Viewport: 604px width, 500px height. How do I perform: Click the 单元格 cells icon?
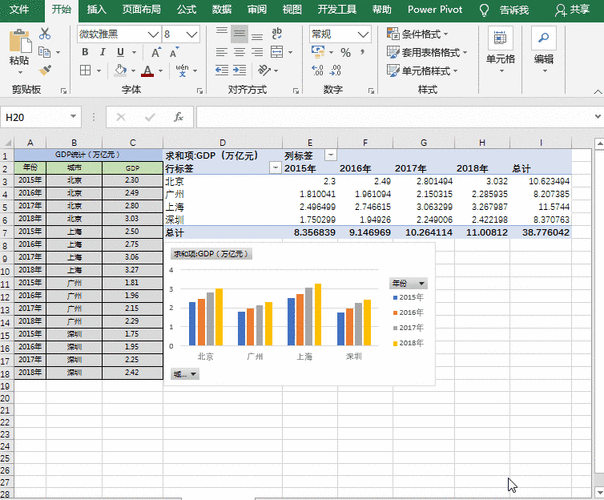tap(500, 40)
